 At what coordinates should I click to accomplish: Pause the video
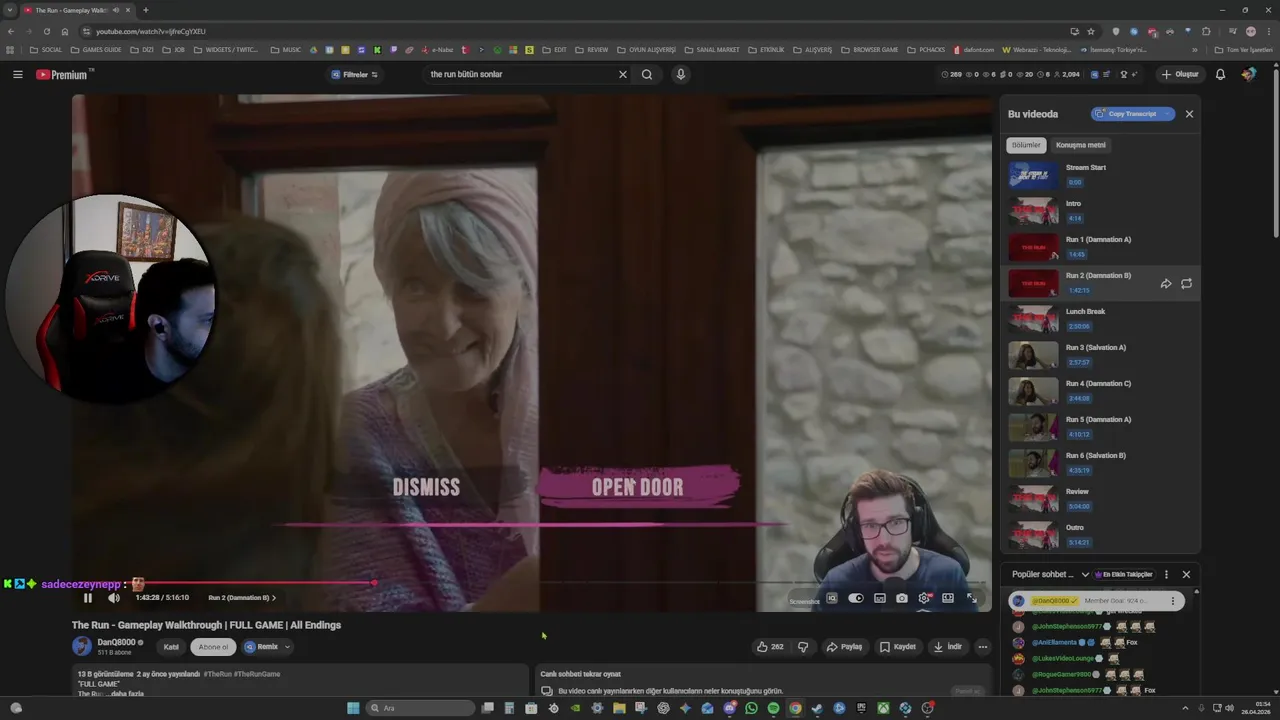pyautogui.click(x=88, y=598)
